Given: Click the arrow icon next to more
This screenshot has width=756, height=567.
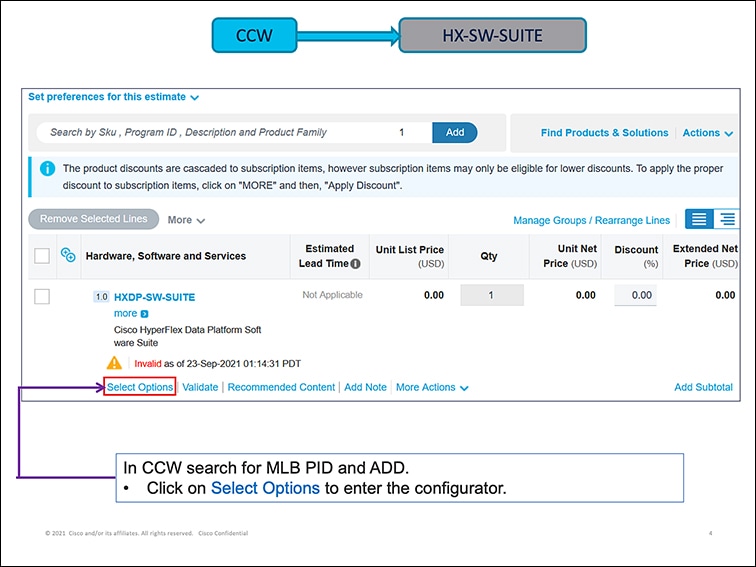Looking at the screenshot, I should coord(144,314).
